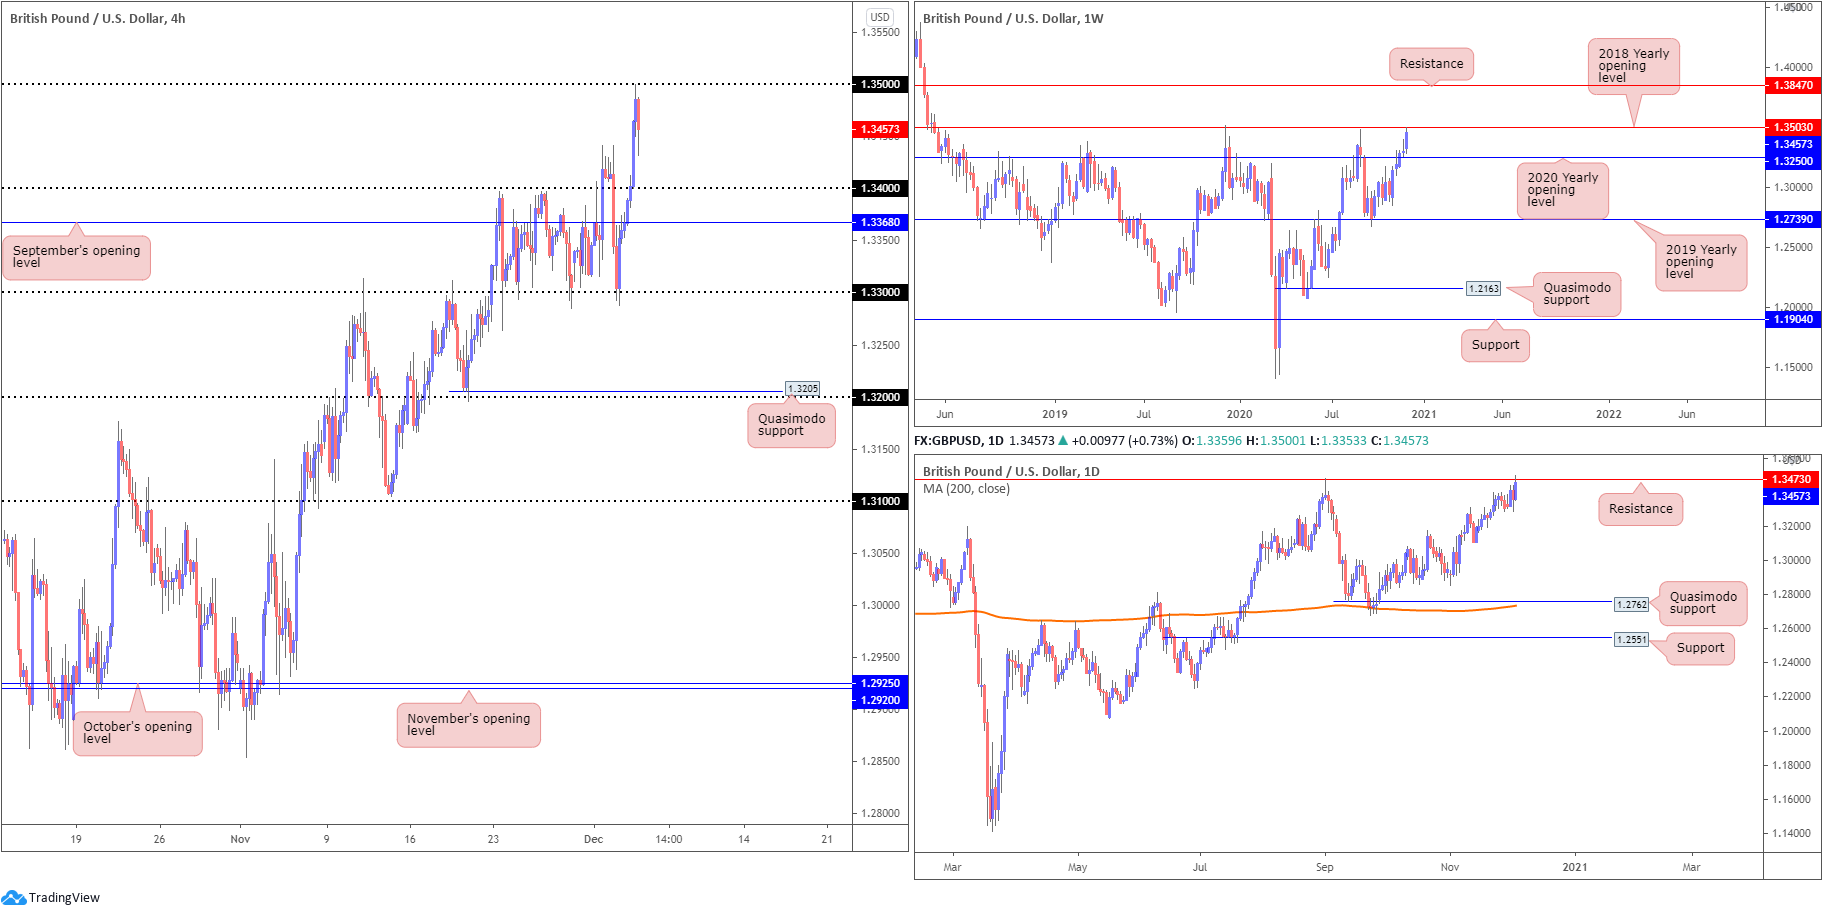Screen dimensions: 1823x911
Task: Select the 2019 Yearly opening level callout
Action: 1701,262
